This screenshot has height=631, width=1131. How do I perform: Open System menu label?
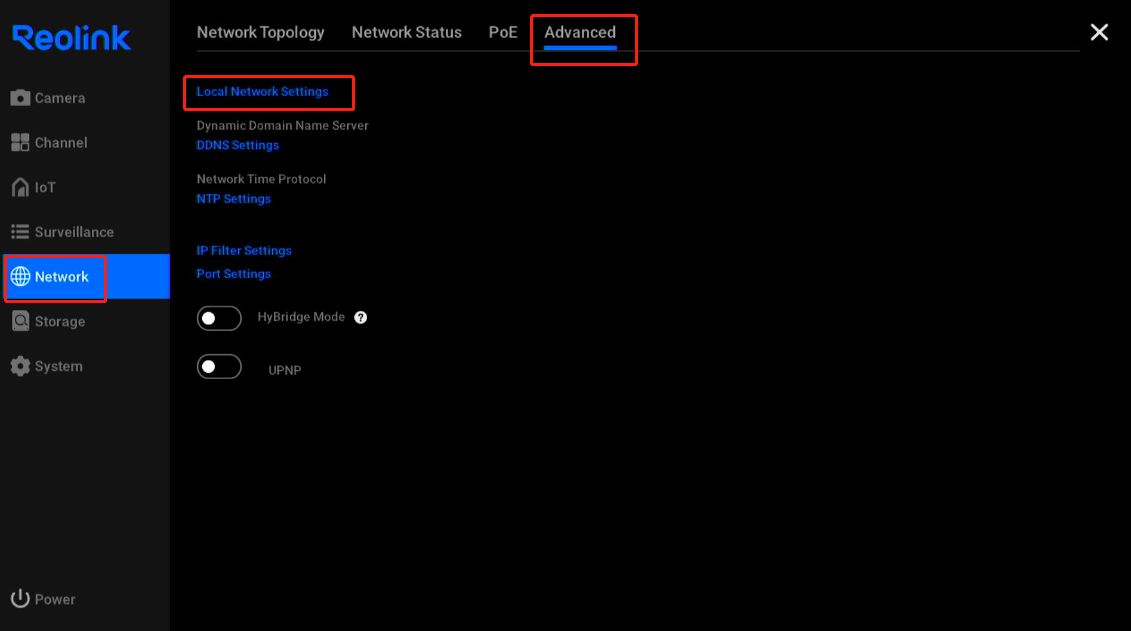(58, 366)
